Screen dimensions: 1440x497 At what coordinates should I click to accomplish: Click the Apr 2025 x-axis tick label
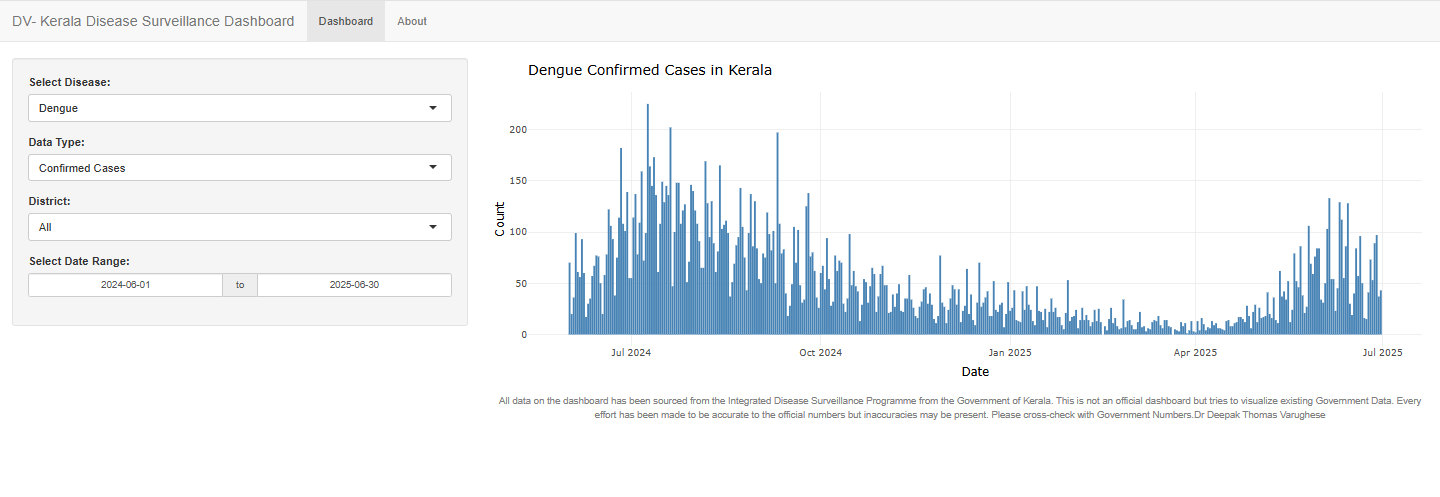point(1194,352)
